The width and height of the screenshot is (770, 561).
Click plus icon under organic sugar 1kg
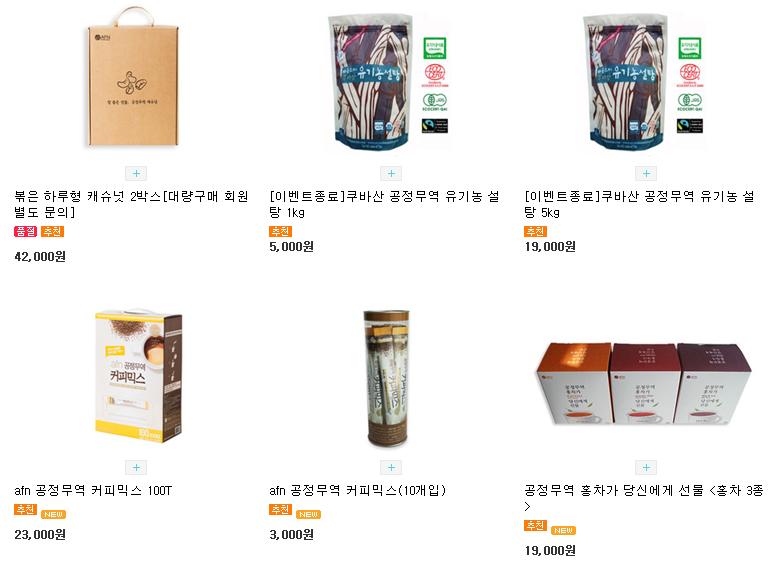click(391, 173)
